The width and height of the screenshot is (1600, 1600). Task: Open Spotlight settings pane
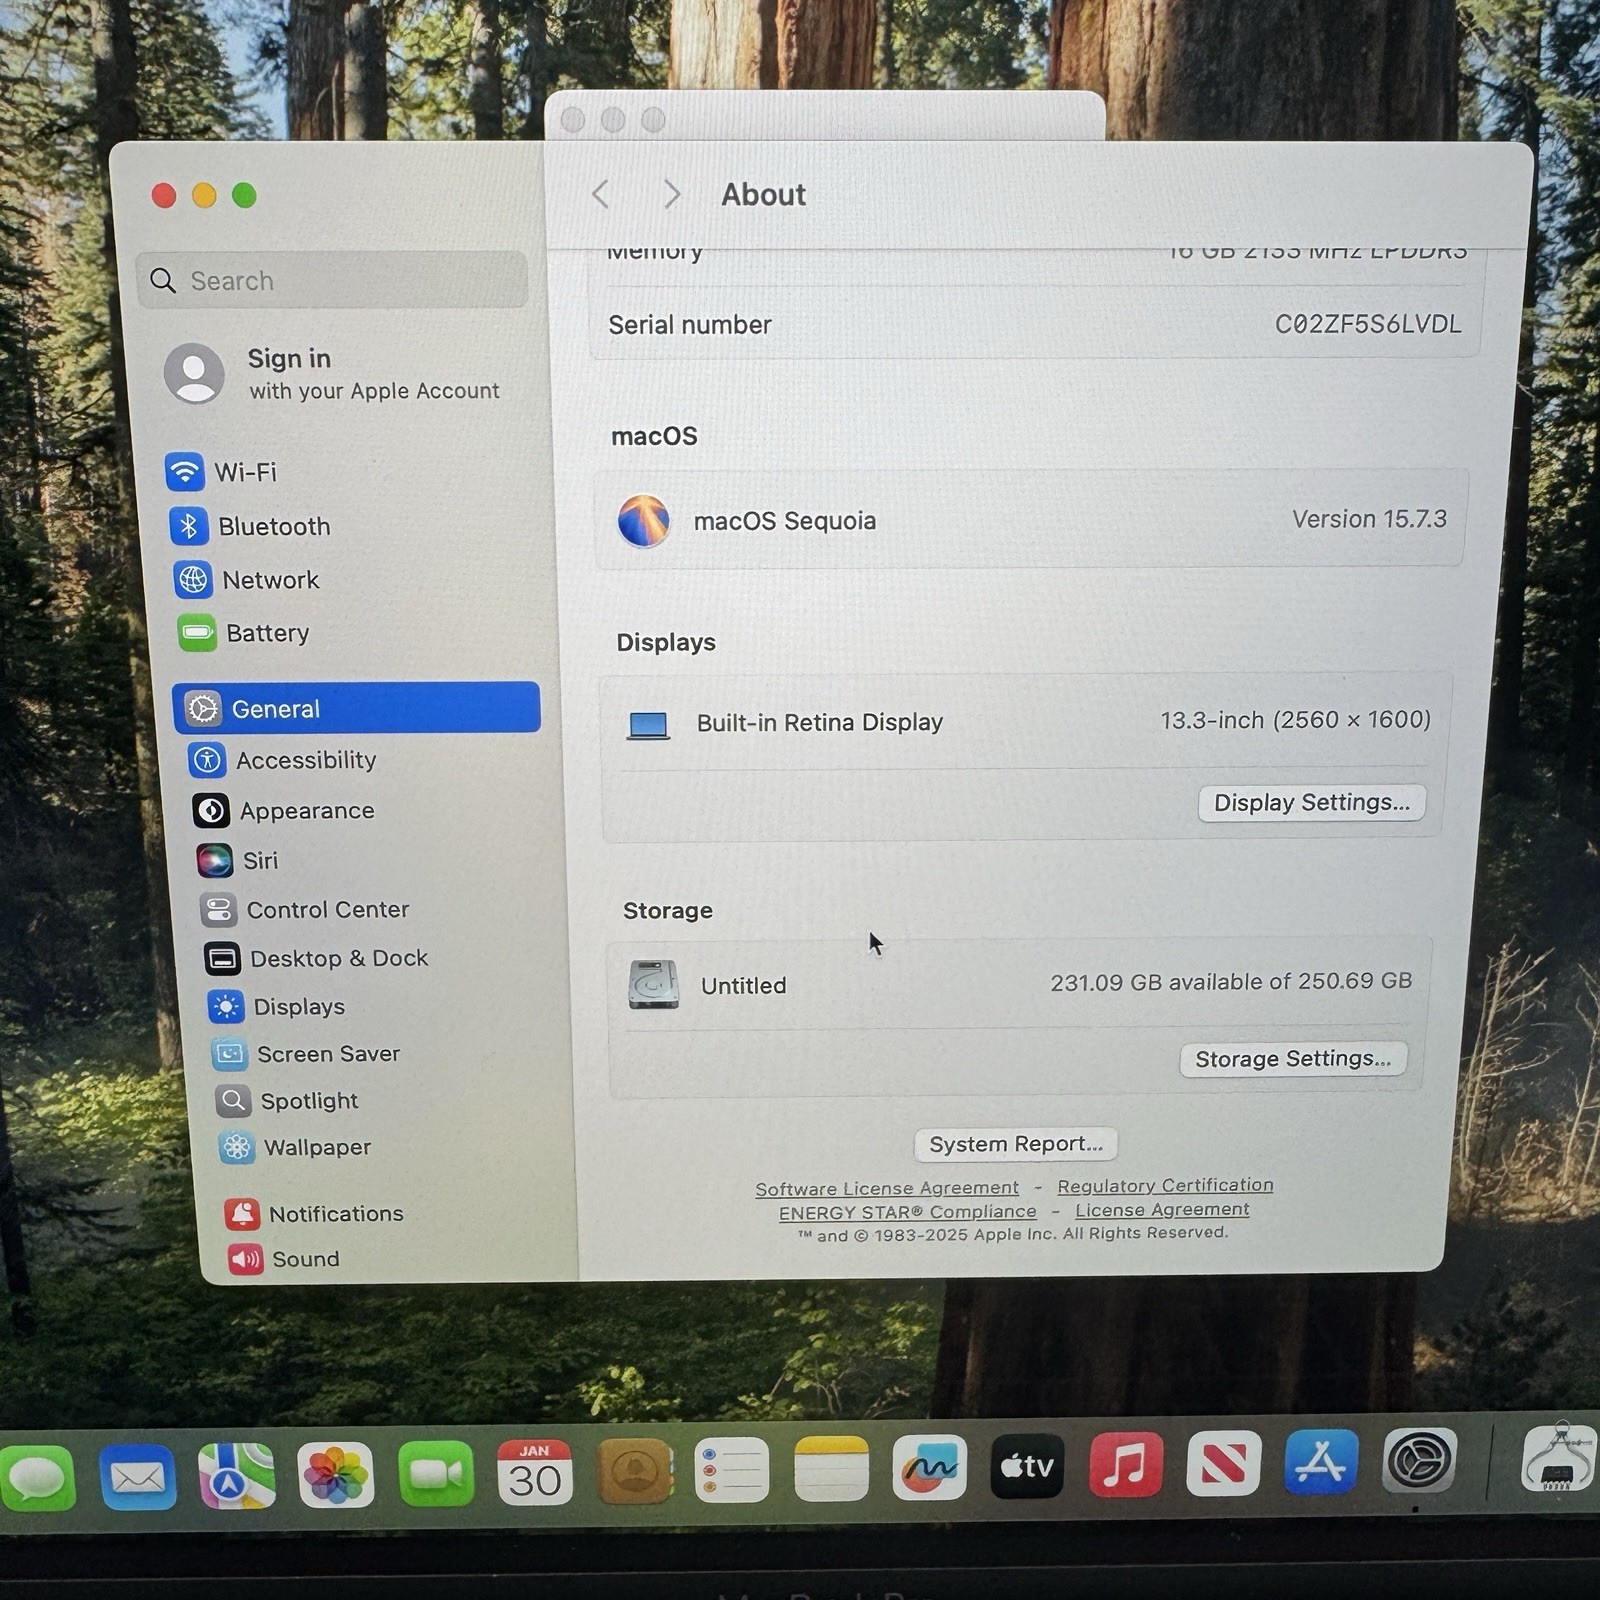[x=287, y=1101]
